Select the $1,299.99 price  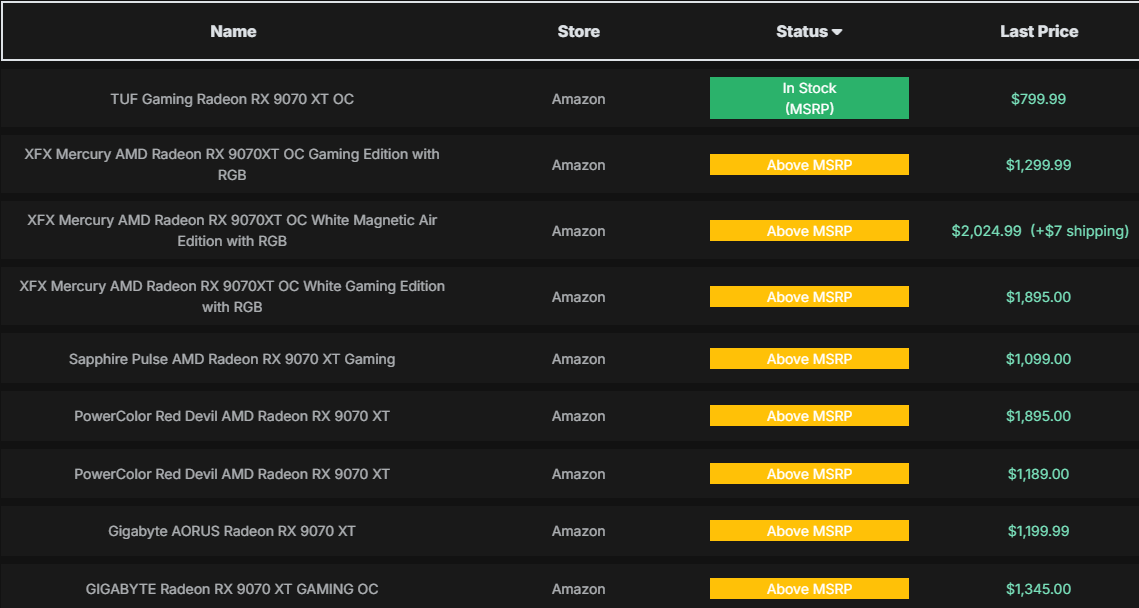[1038, 165]
